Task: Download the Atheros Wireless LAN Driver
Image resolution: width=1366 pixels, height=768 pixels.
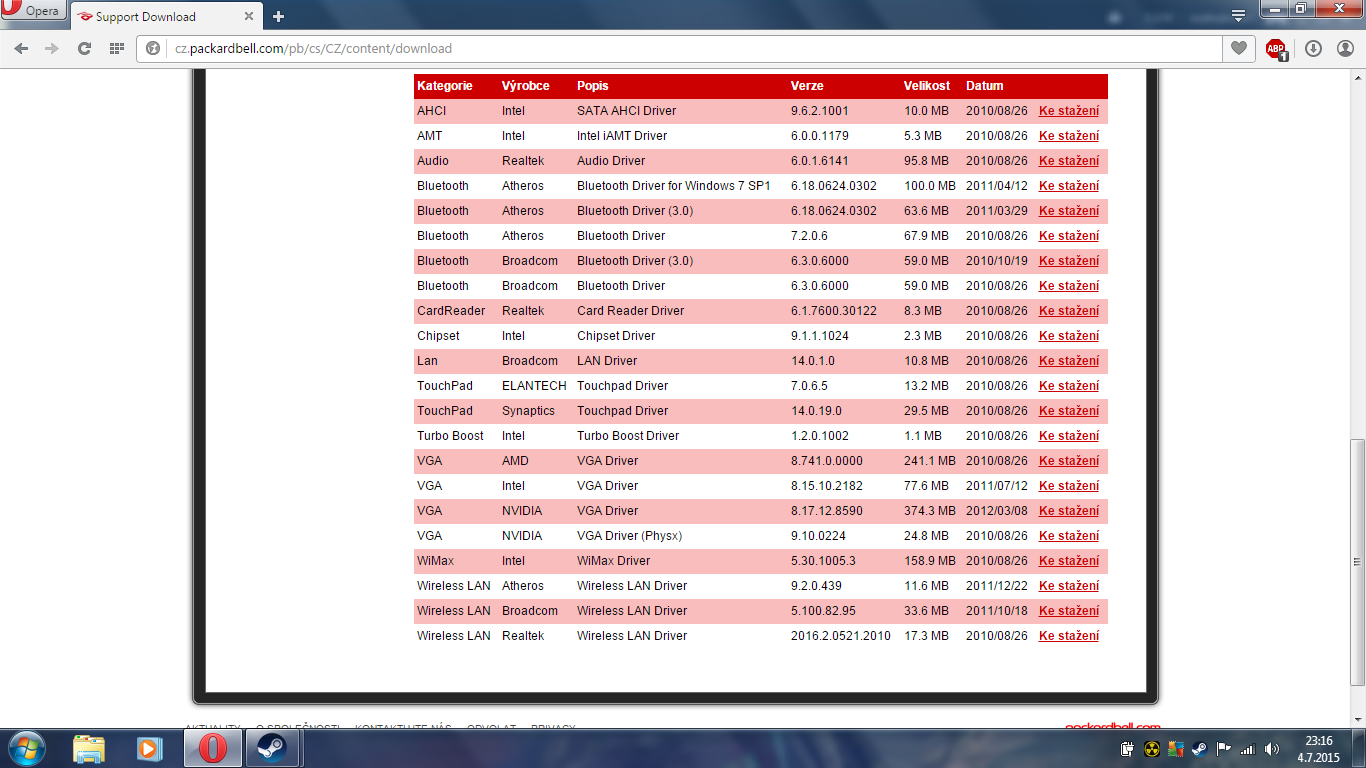Action: click(x=1069, y=586)
